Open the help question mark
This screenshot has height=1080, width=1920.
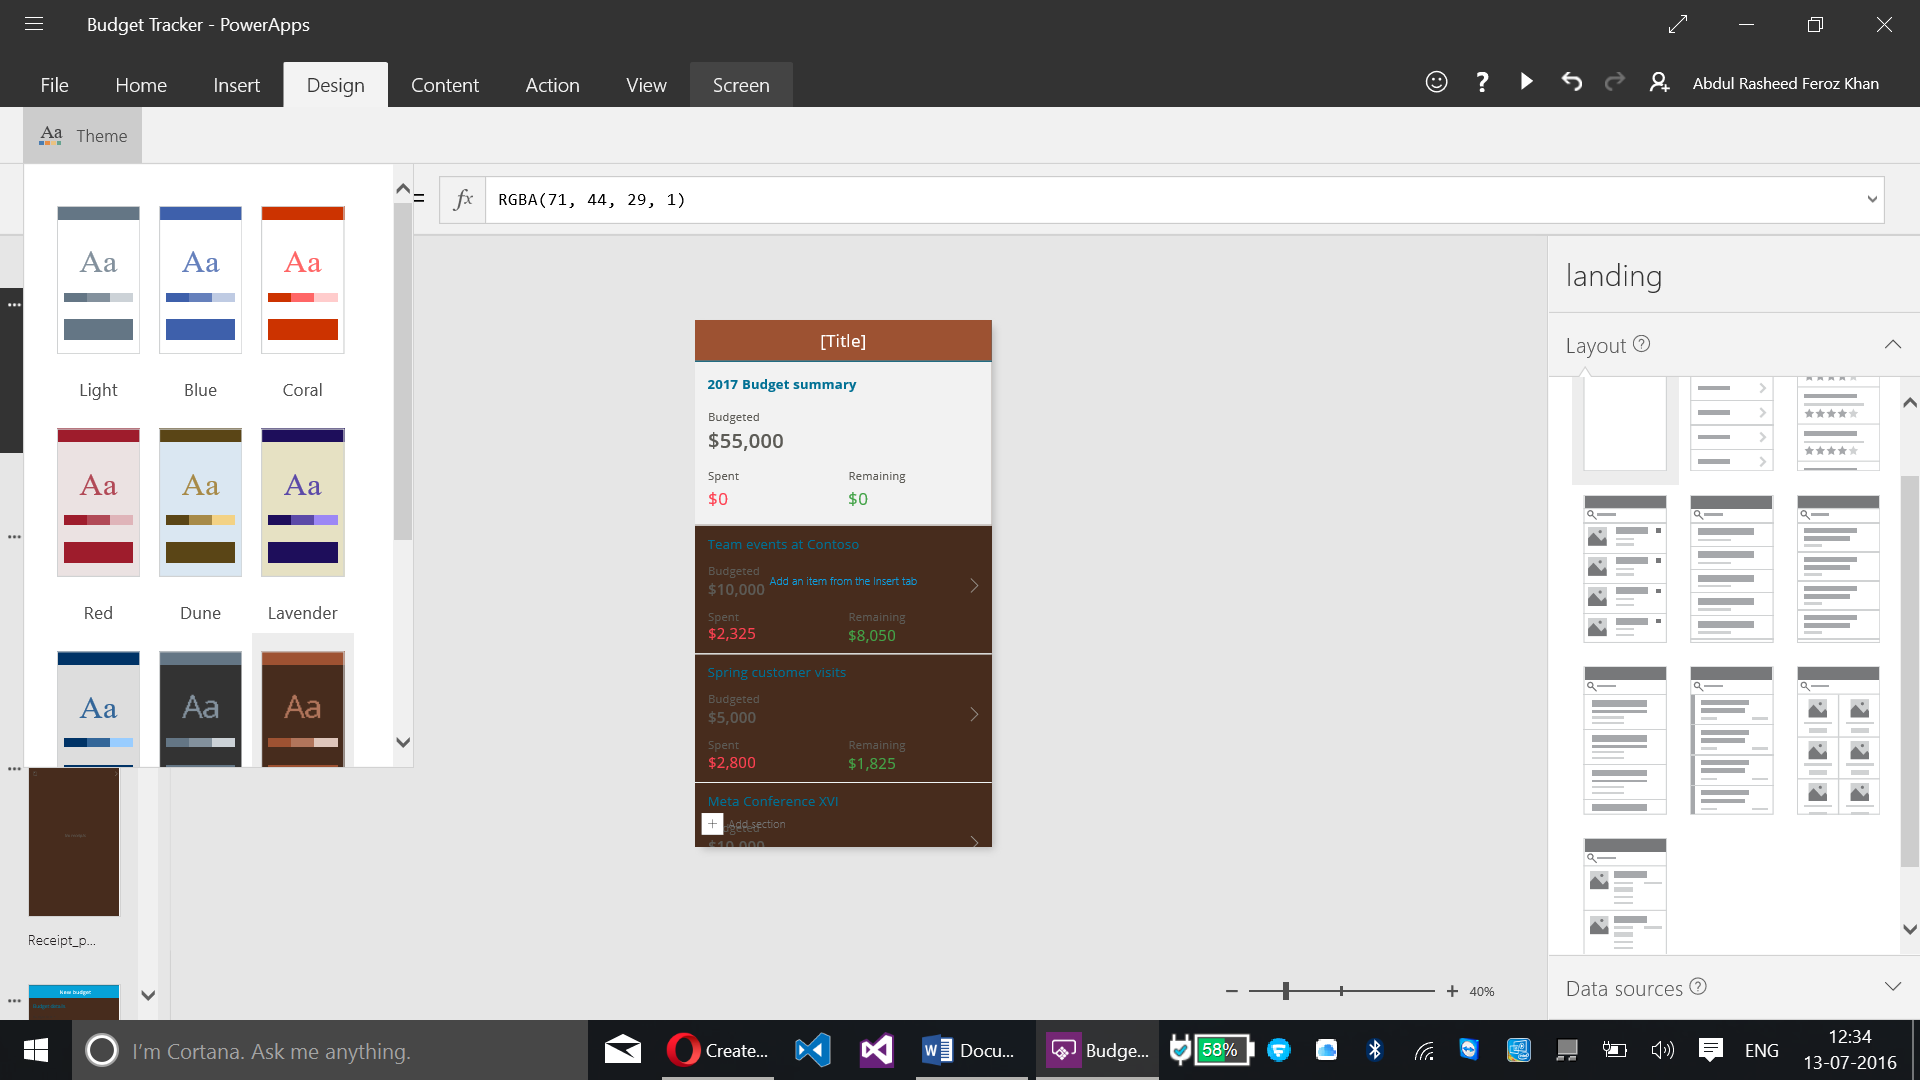1482,83
